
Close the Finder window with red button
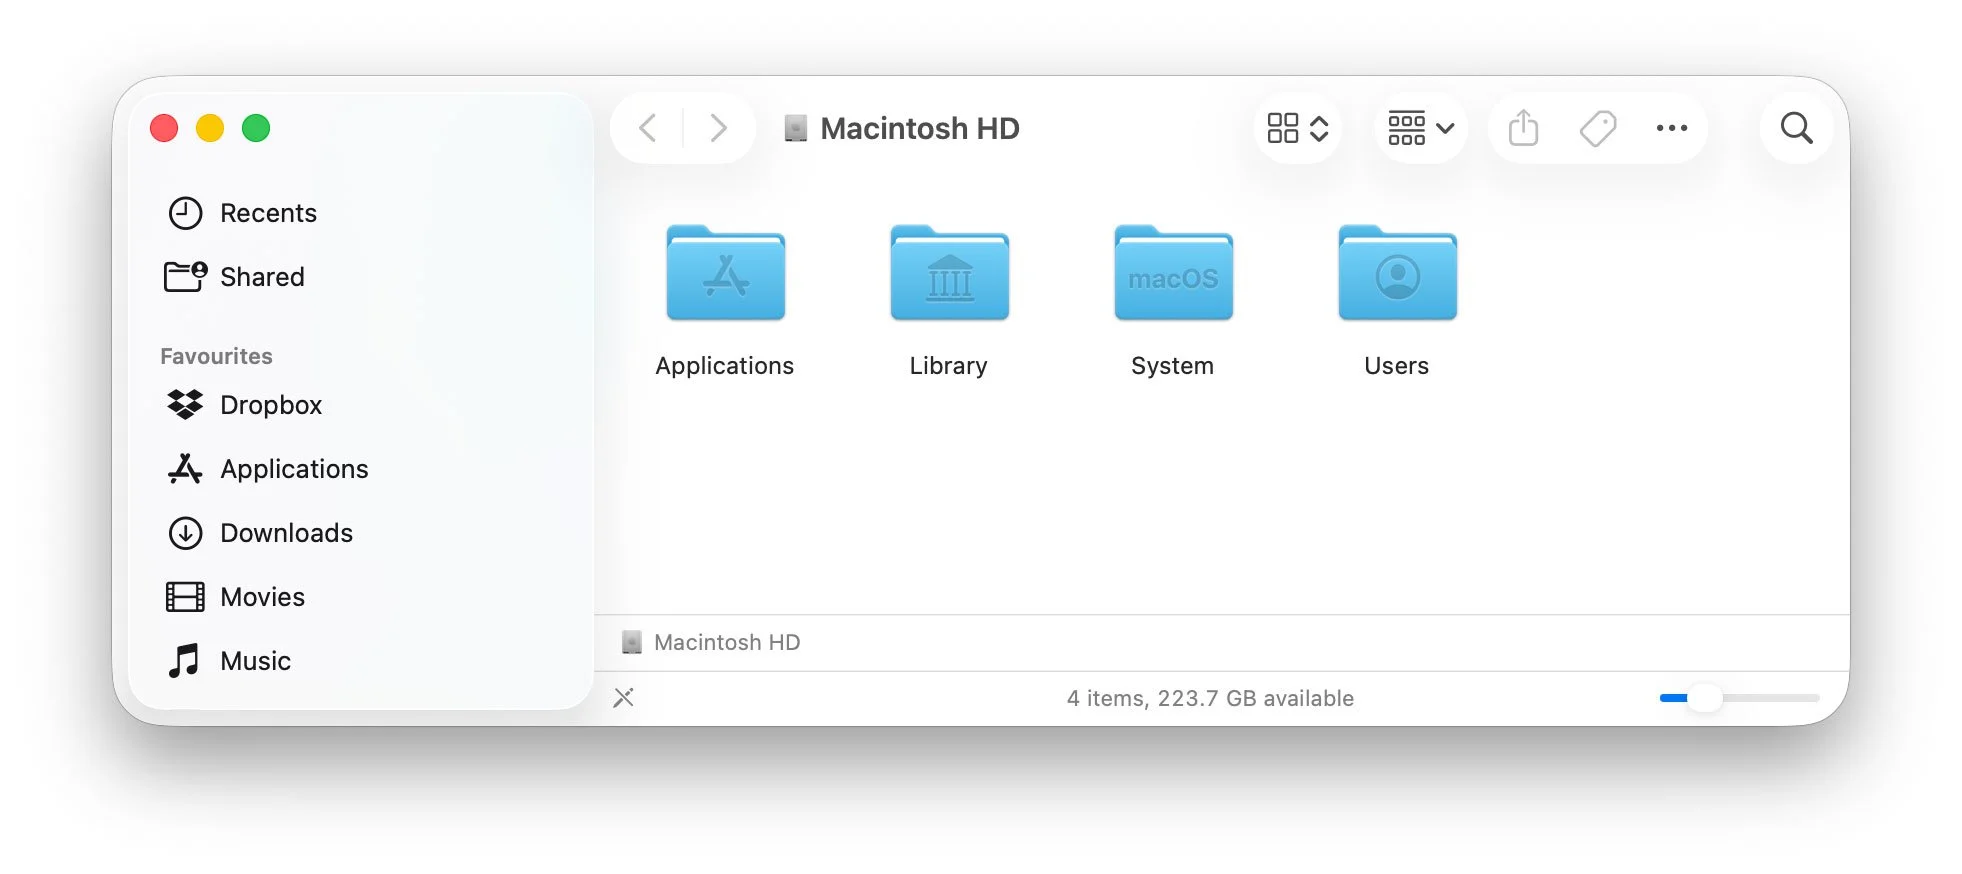pyautogui.click(x=164, y=128)
